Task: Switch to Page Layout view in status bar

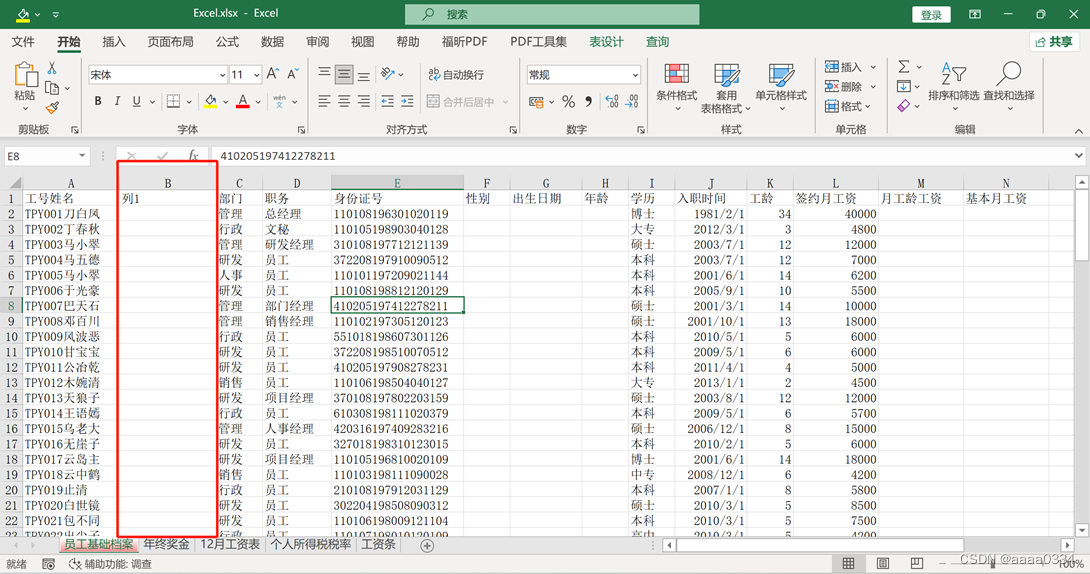Action: [x=883, y=564]
